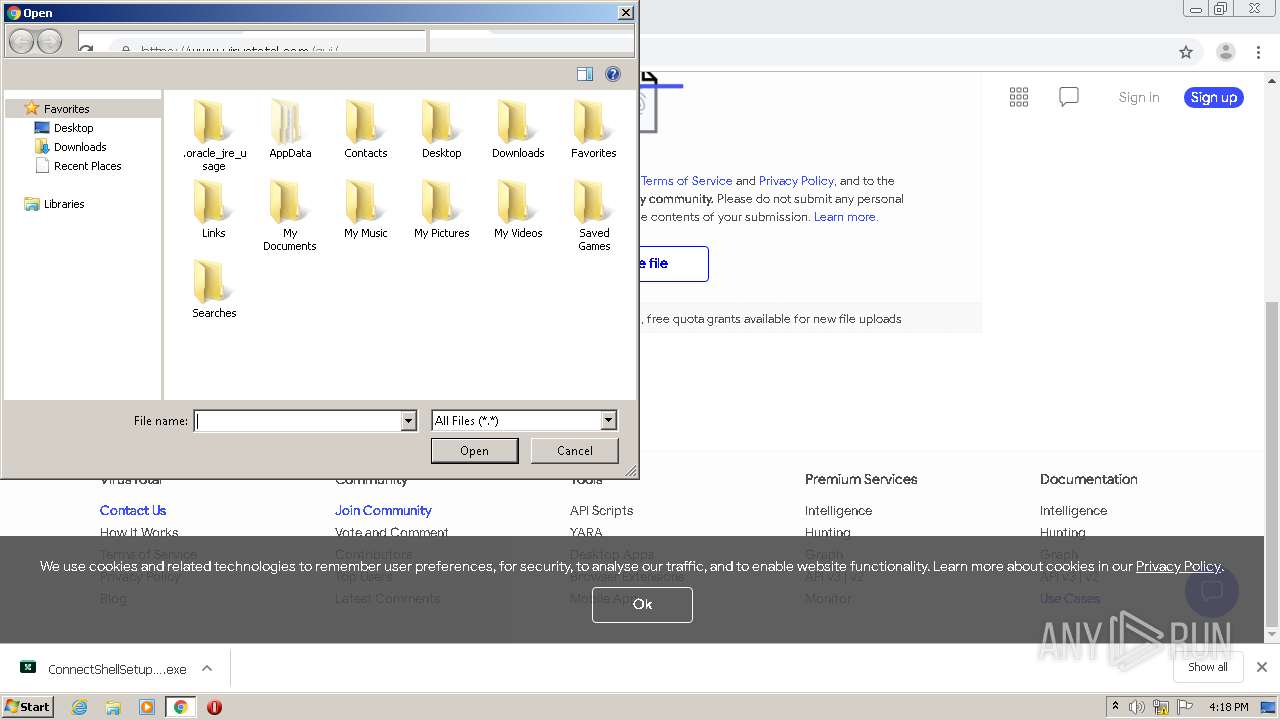Screen dimensions: 1280x720
Task: Open VirusTotal apps grid icon
Action: [x=1019, y=97]
